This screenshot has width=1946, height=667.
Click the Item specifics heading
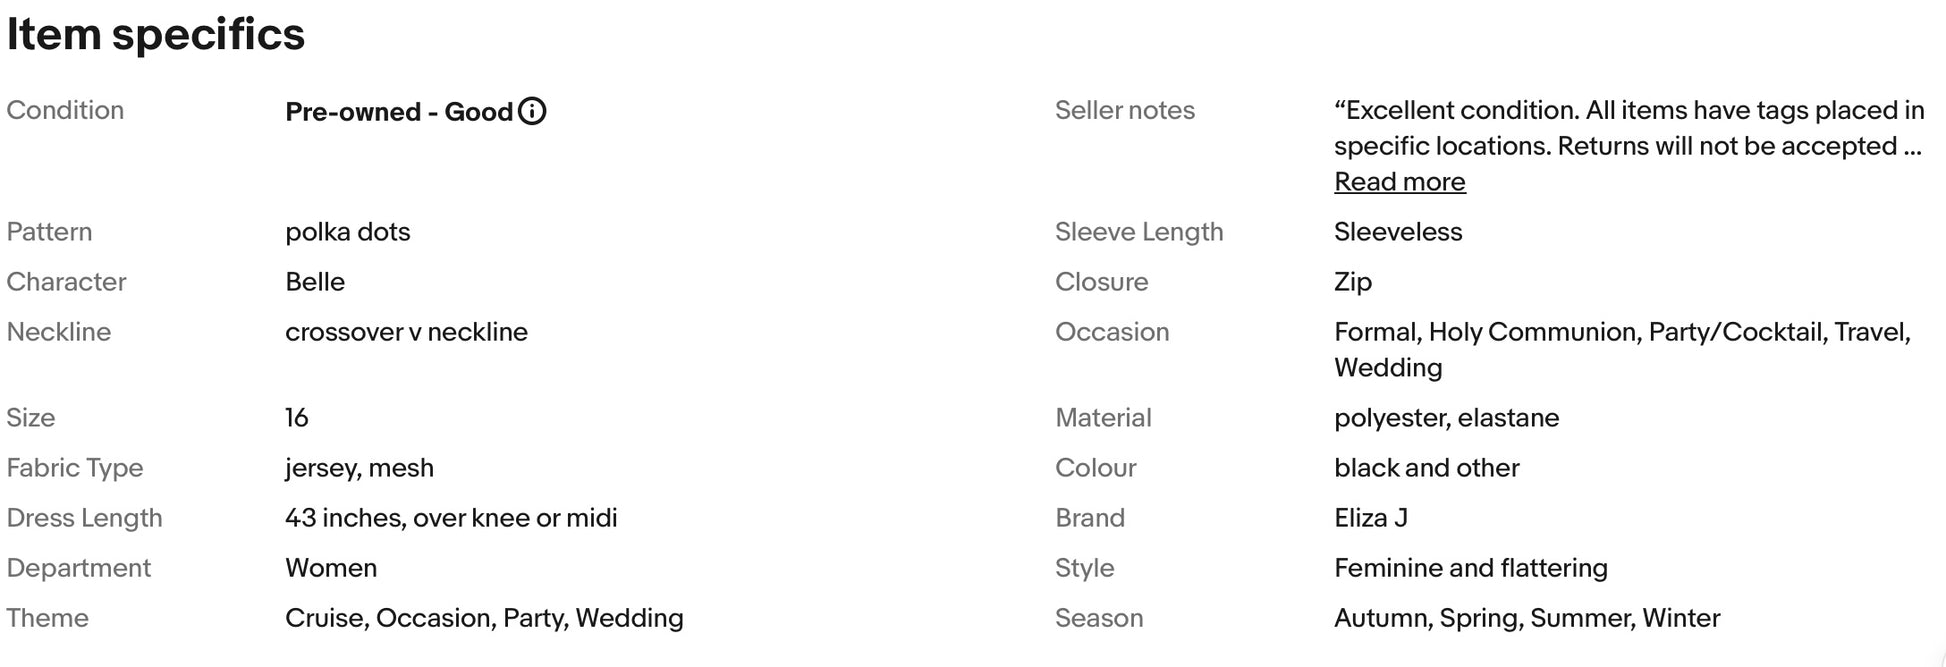coord(155,34)
